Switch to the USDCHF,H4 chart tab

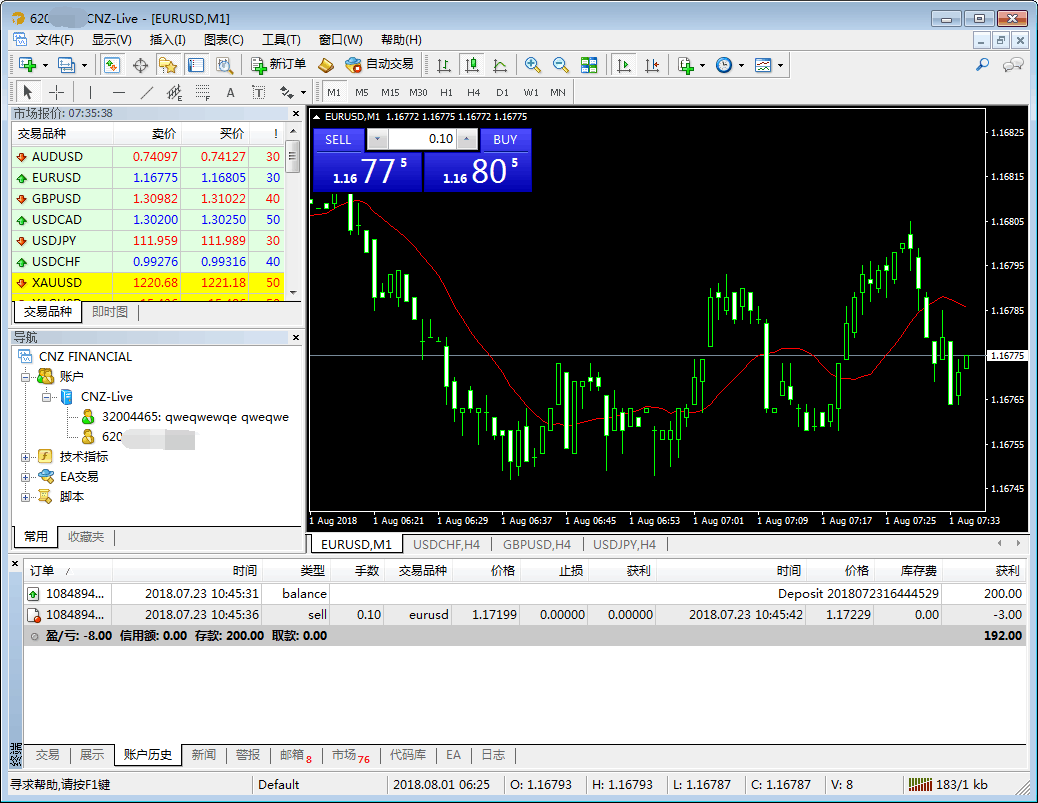tap(446, 544)
